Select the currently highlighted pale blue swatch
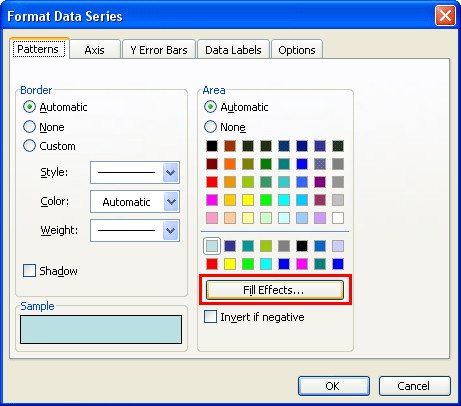Image resolution: width=461 pixels, height=406 pixels. click(212, 246)
